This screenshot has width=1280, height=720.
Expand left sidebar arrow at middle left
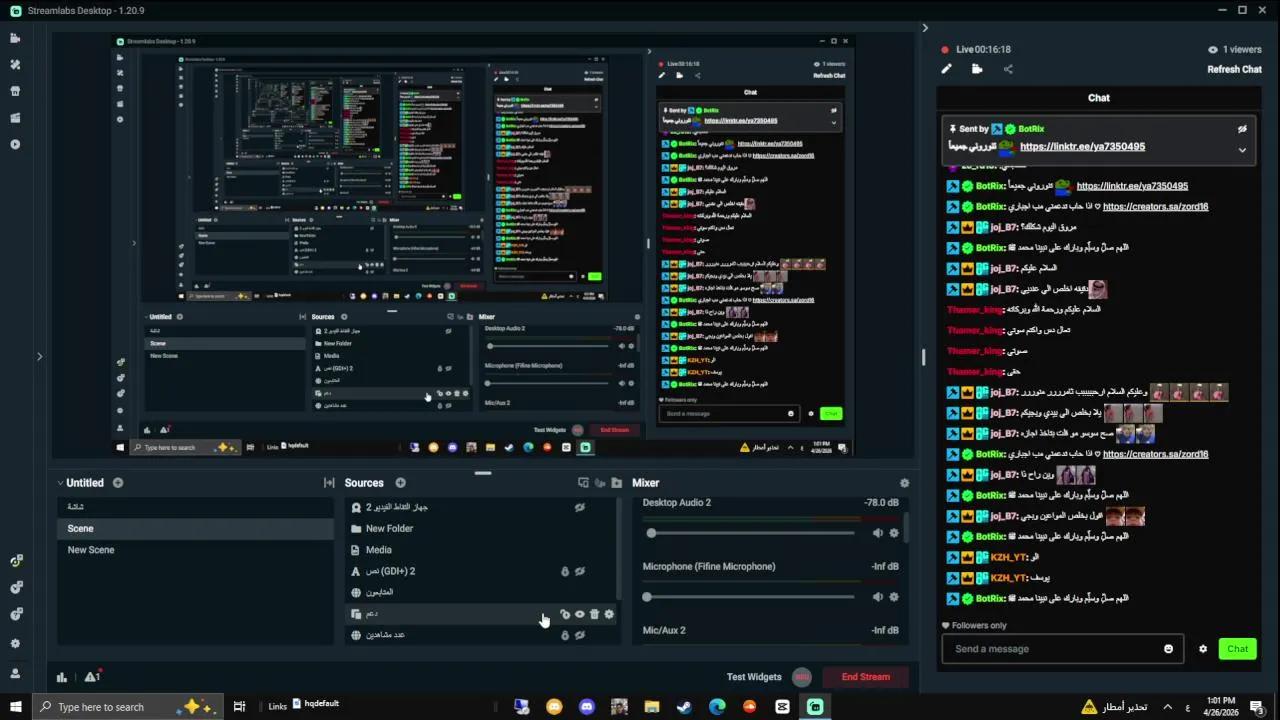click(39, 356)
